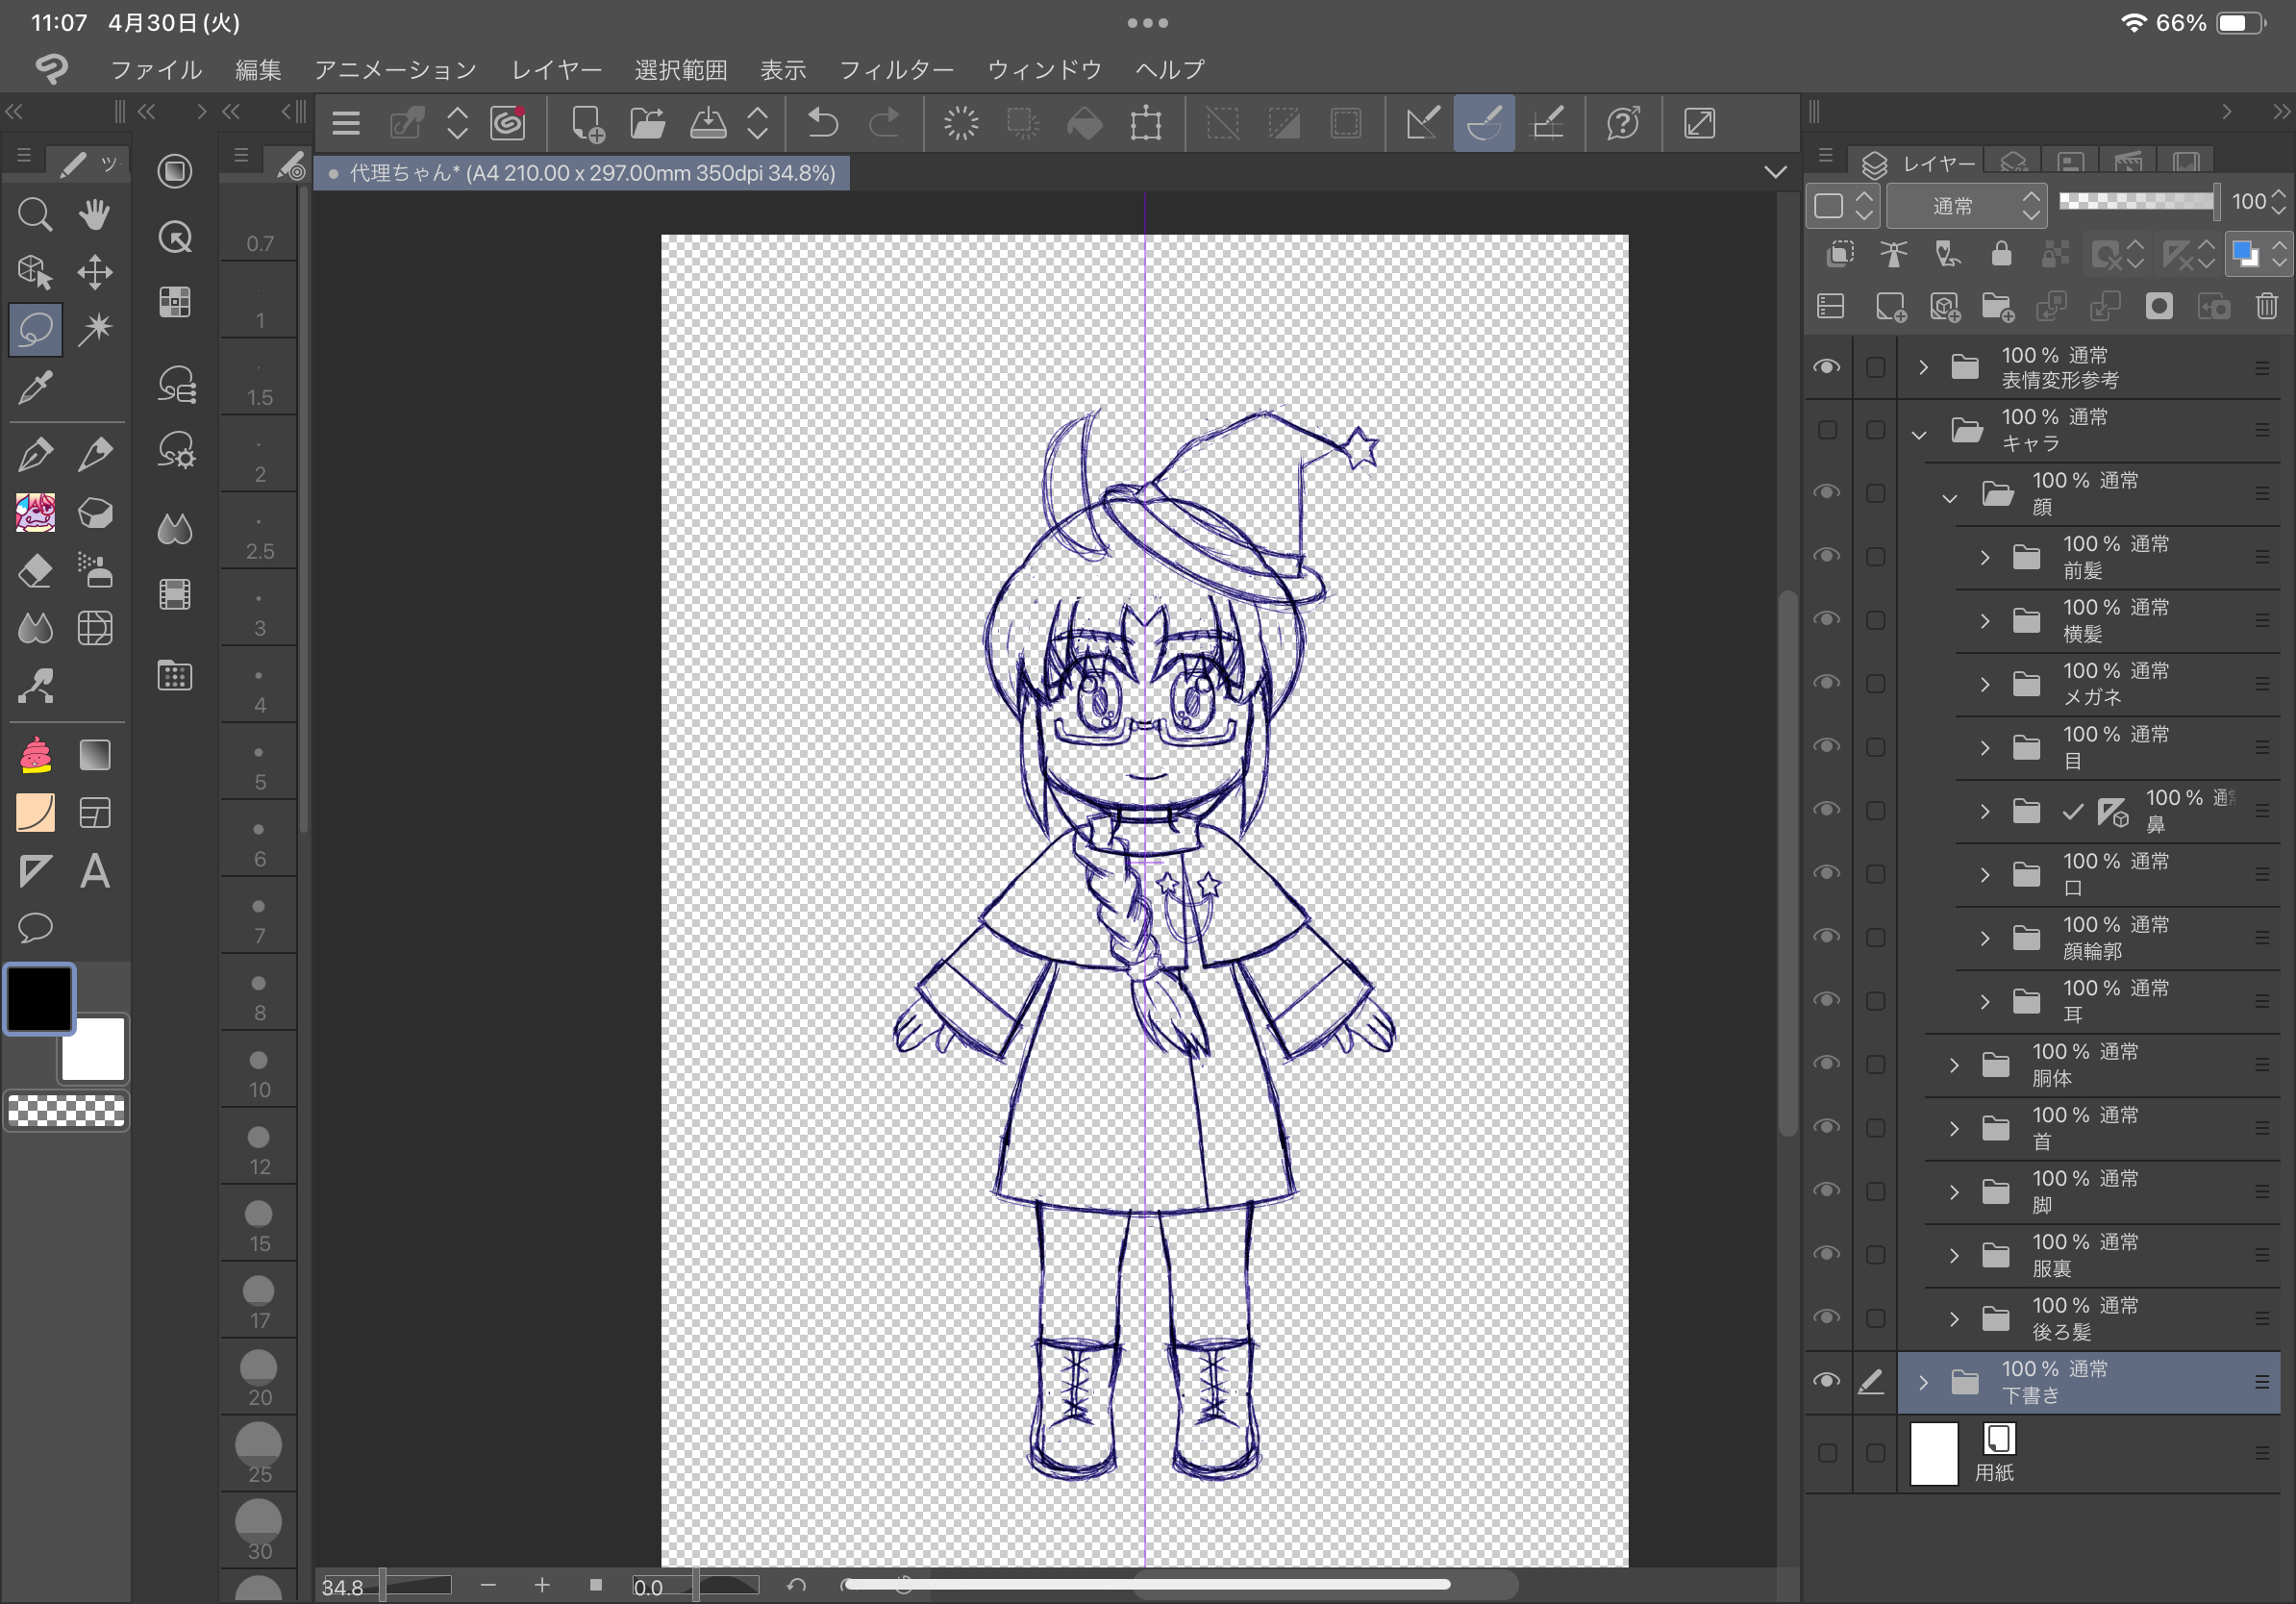Hide the 表情変形参考 folder layer

1827,367
